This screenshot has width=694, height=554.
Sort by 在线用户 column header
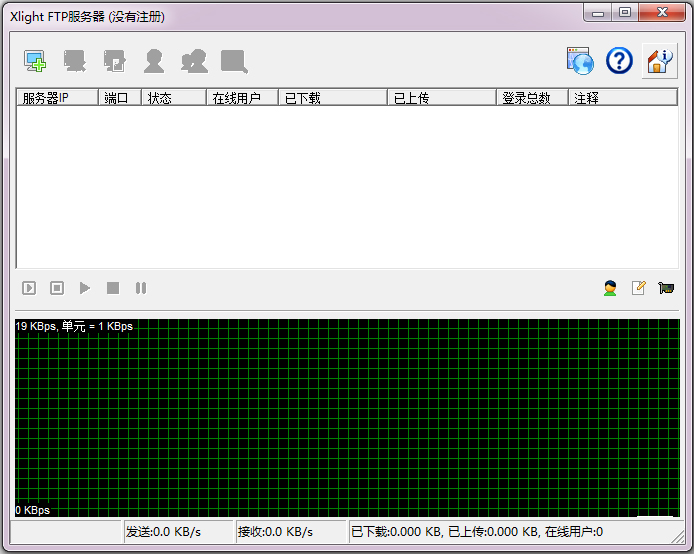click(x=243, y=98)
